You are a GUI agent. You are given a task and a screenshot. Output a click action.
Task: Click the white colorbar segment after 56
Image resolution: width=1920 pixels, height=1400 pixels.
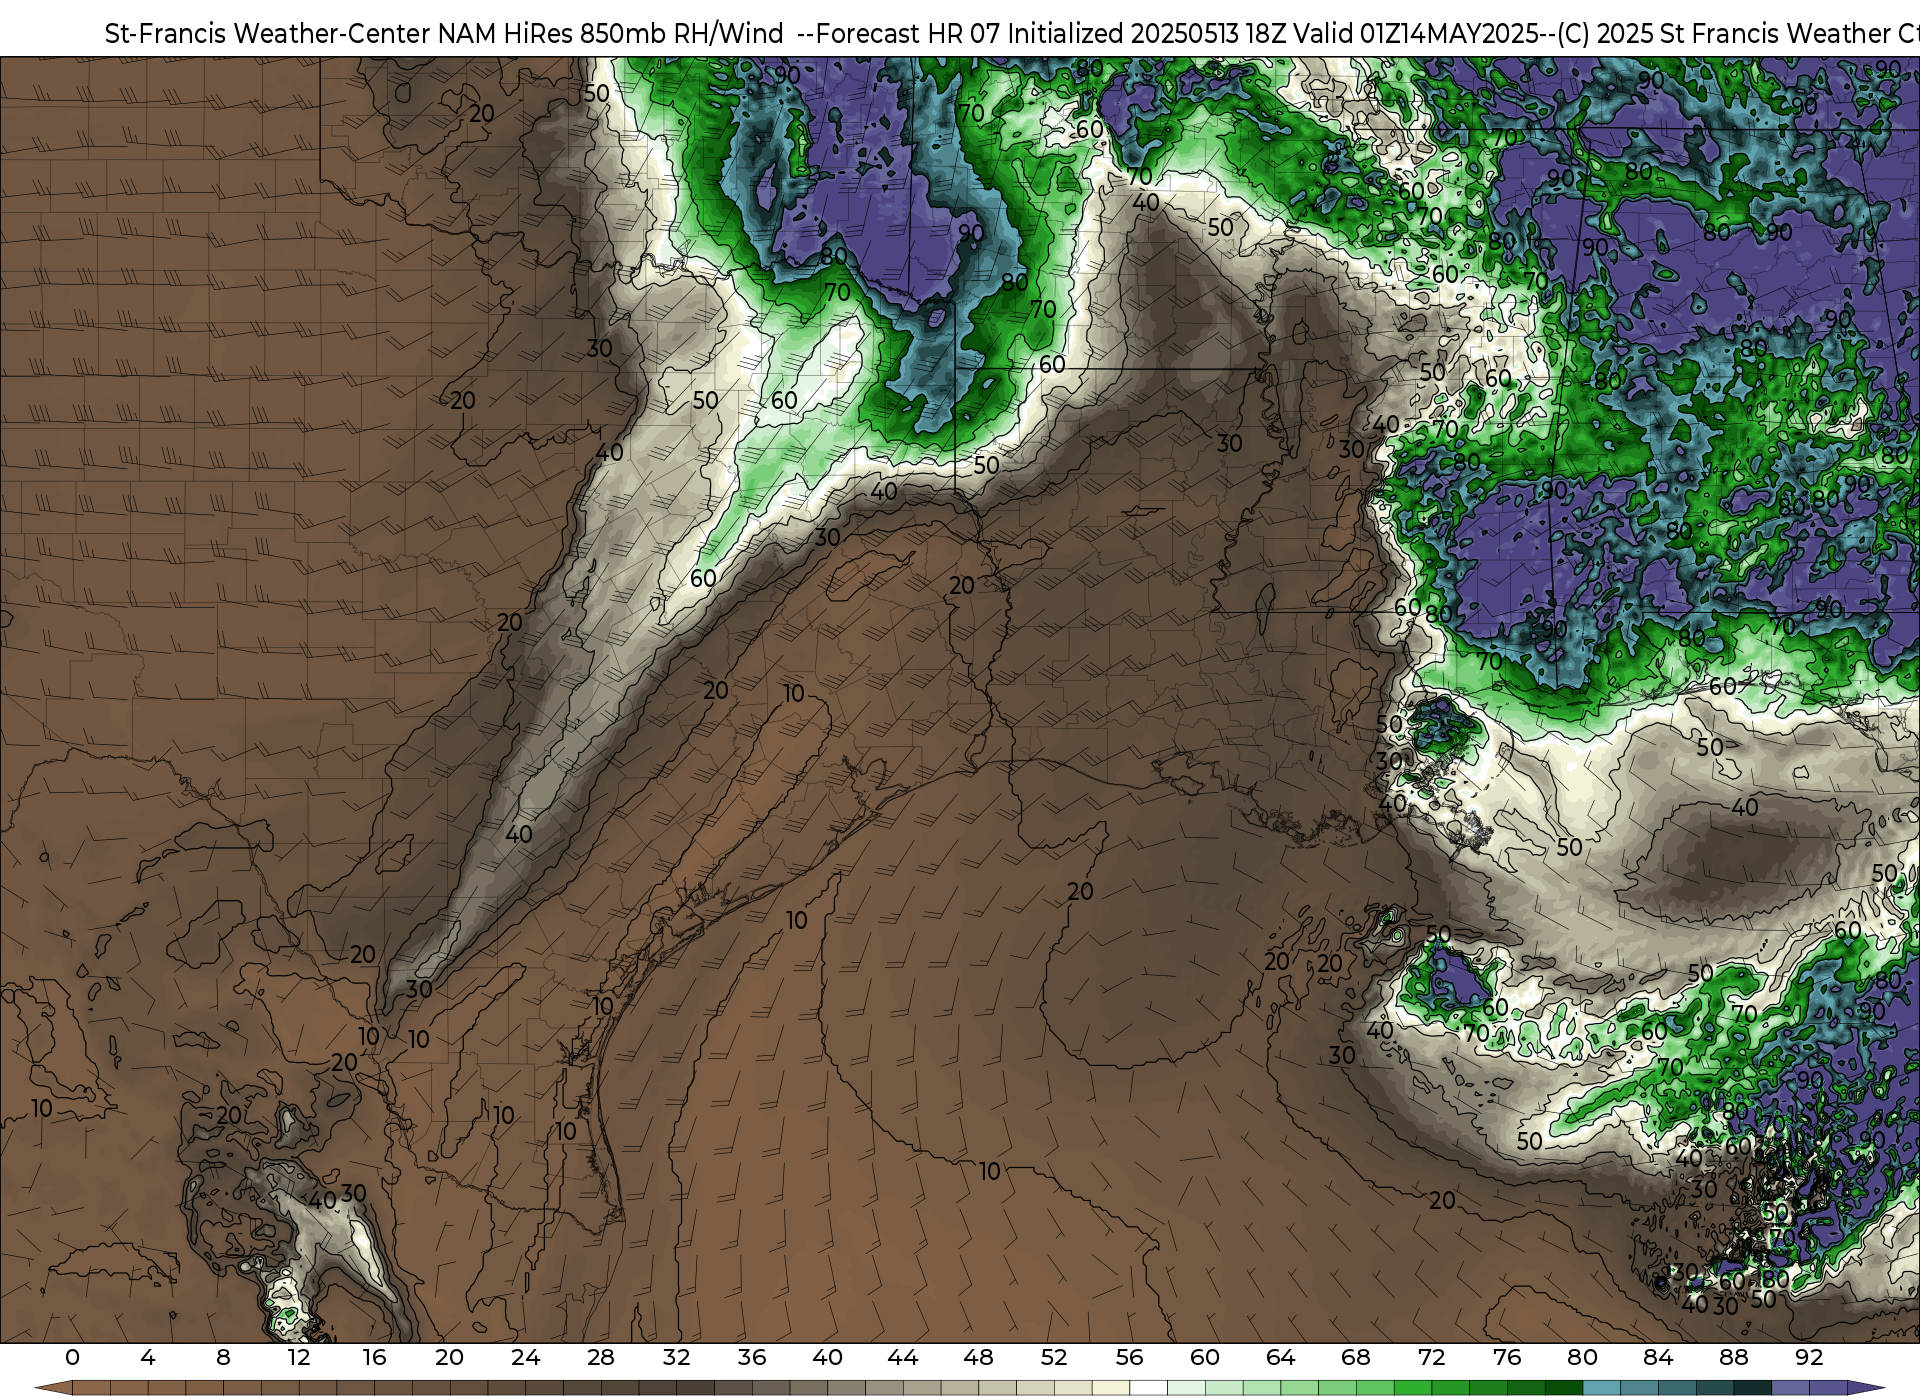pos(1148,1388)
